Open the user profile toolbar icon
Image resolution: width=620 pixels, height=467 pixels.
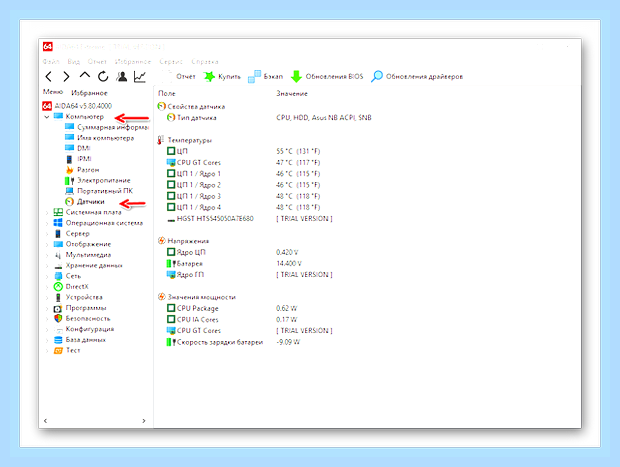(122, 76)
